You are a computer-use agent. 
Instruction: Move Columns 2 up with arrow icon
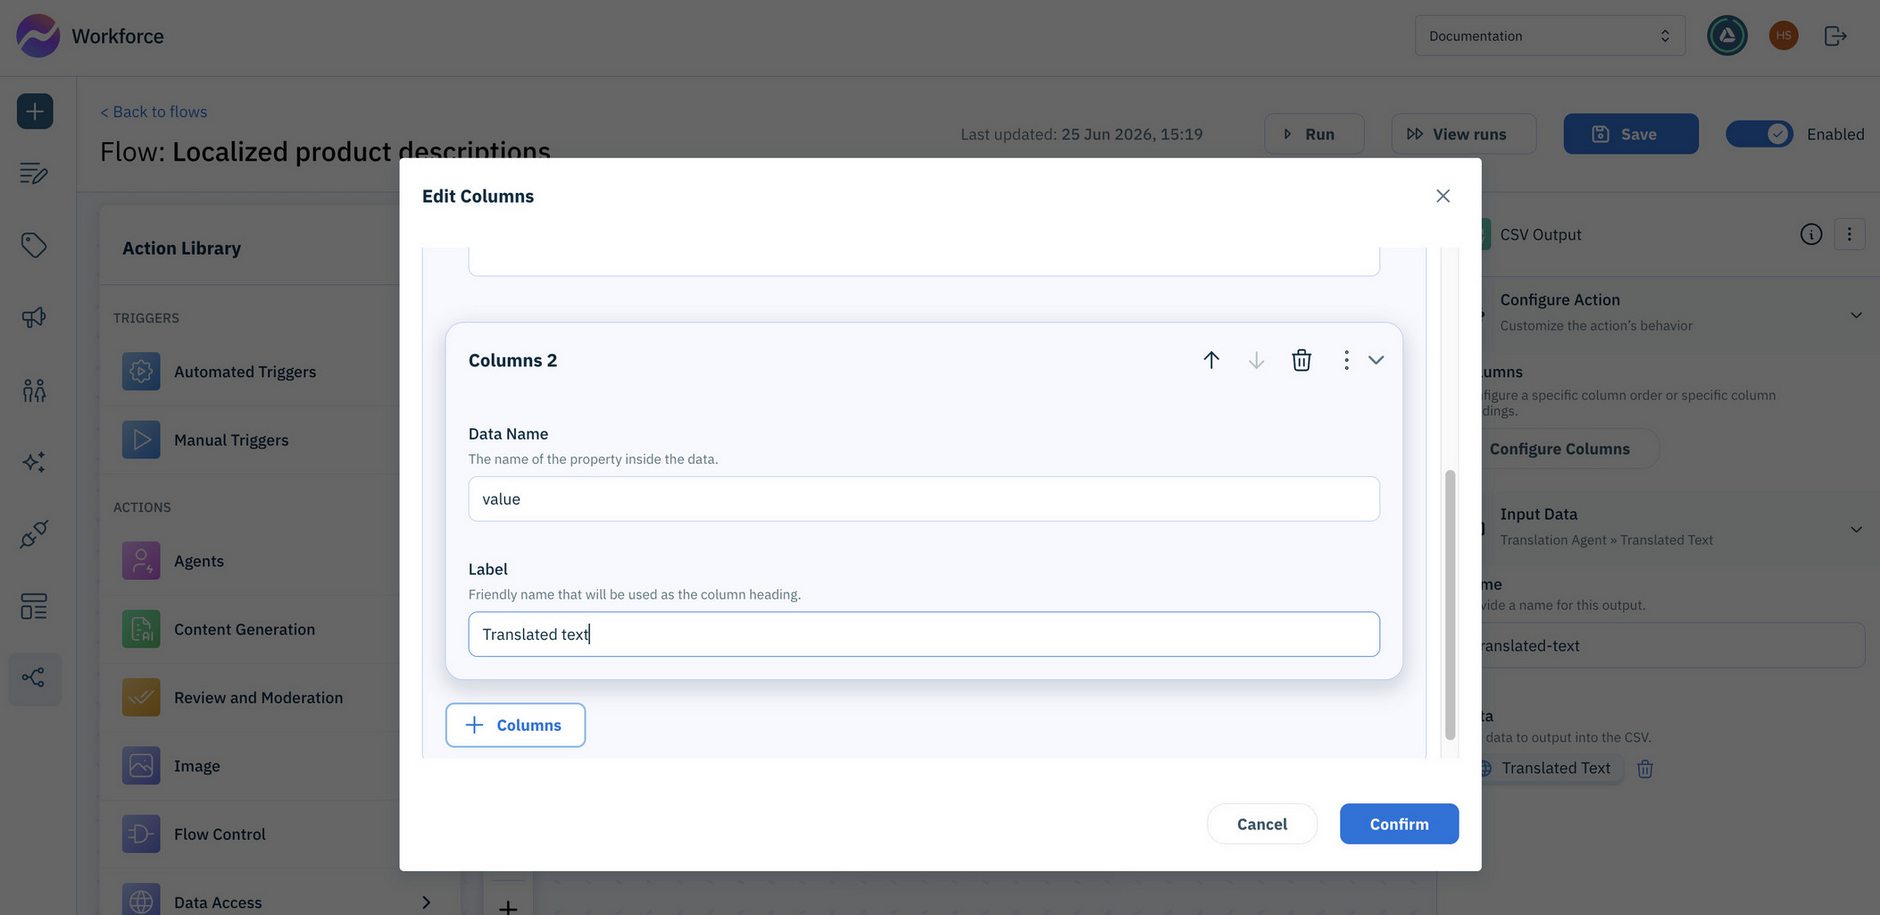pos(1211,360)
